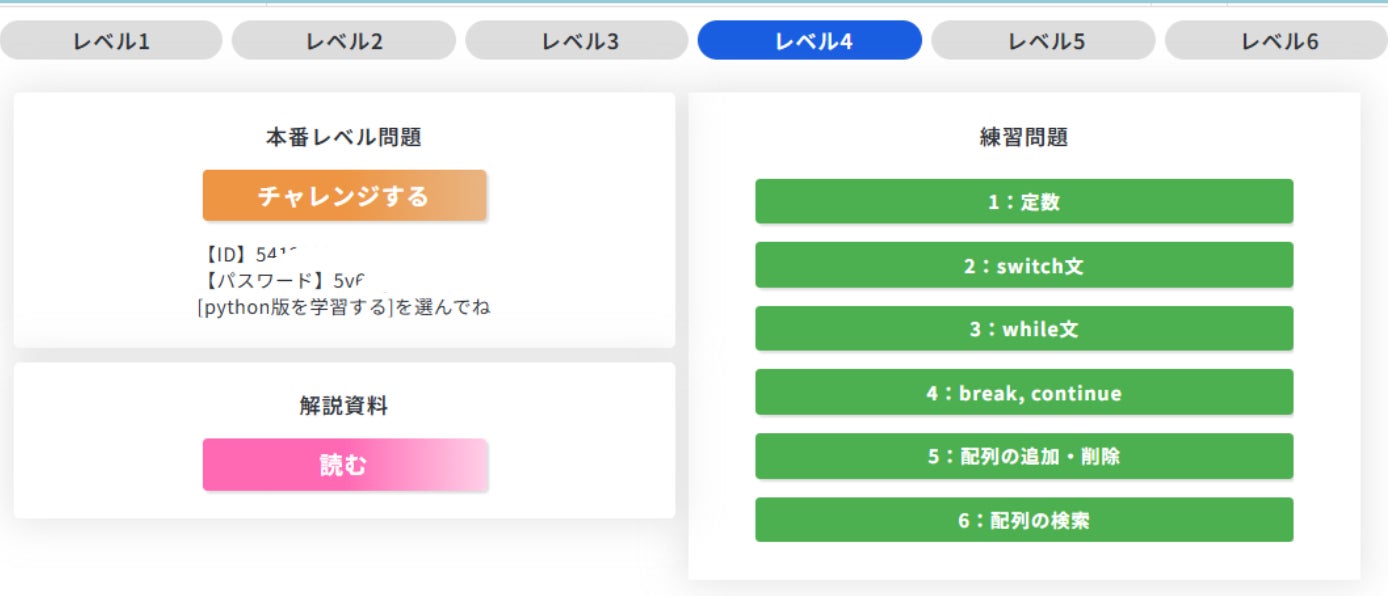Viewport: 1388px width, 596px height.
Task: Select the レベル3 tab
Action: tap(580, 41)
